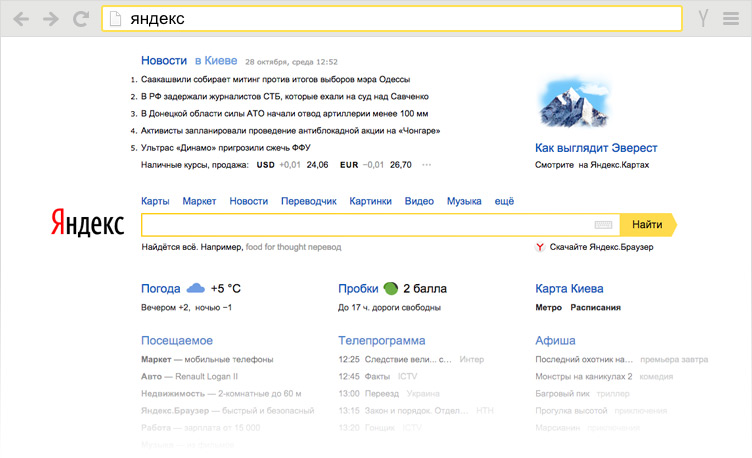
Task: Reload the page with the refresh icon
Action: pyautogui.click(x=81, y=19)
